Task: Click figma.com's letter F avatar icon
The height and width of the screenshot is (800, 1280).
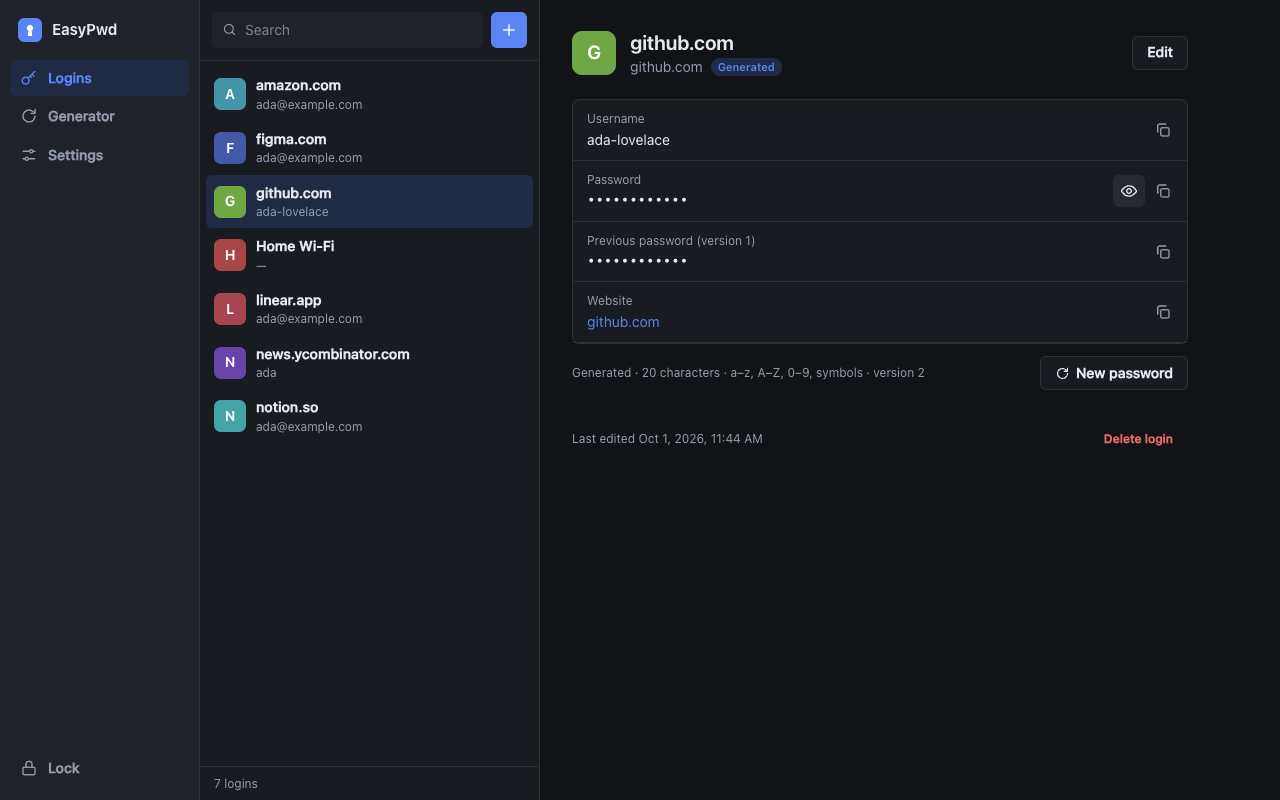Action: (x=230, y=148)
